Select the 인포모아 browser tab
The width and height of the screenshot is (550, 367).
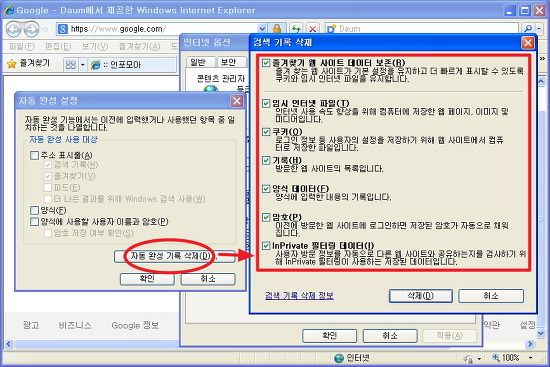pyautogui.click(x=132, y=65)
